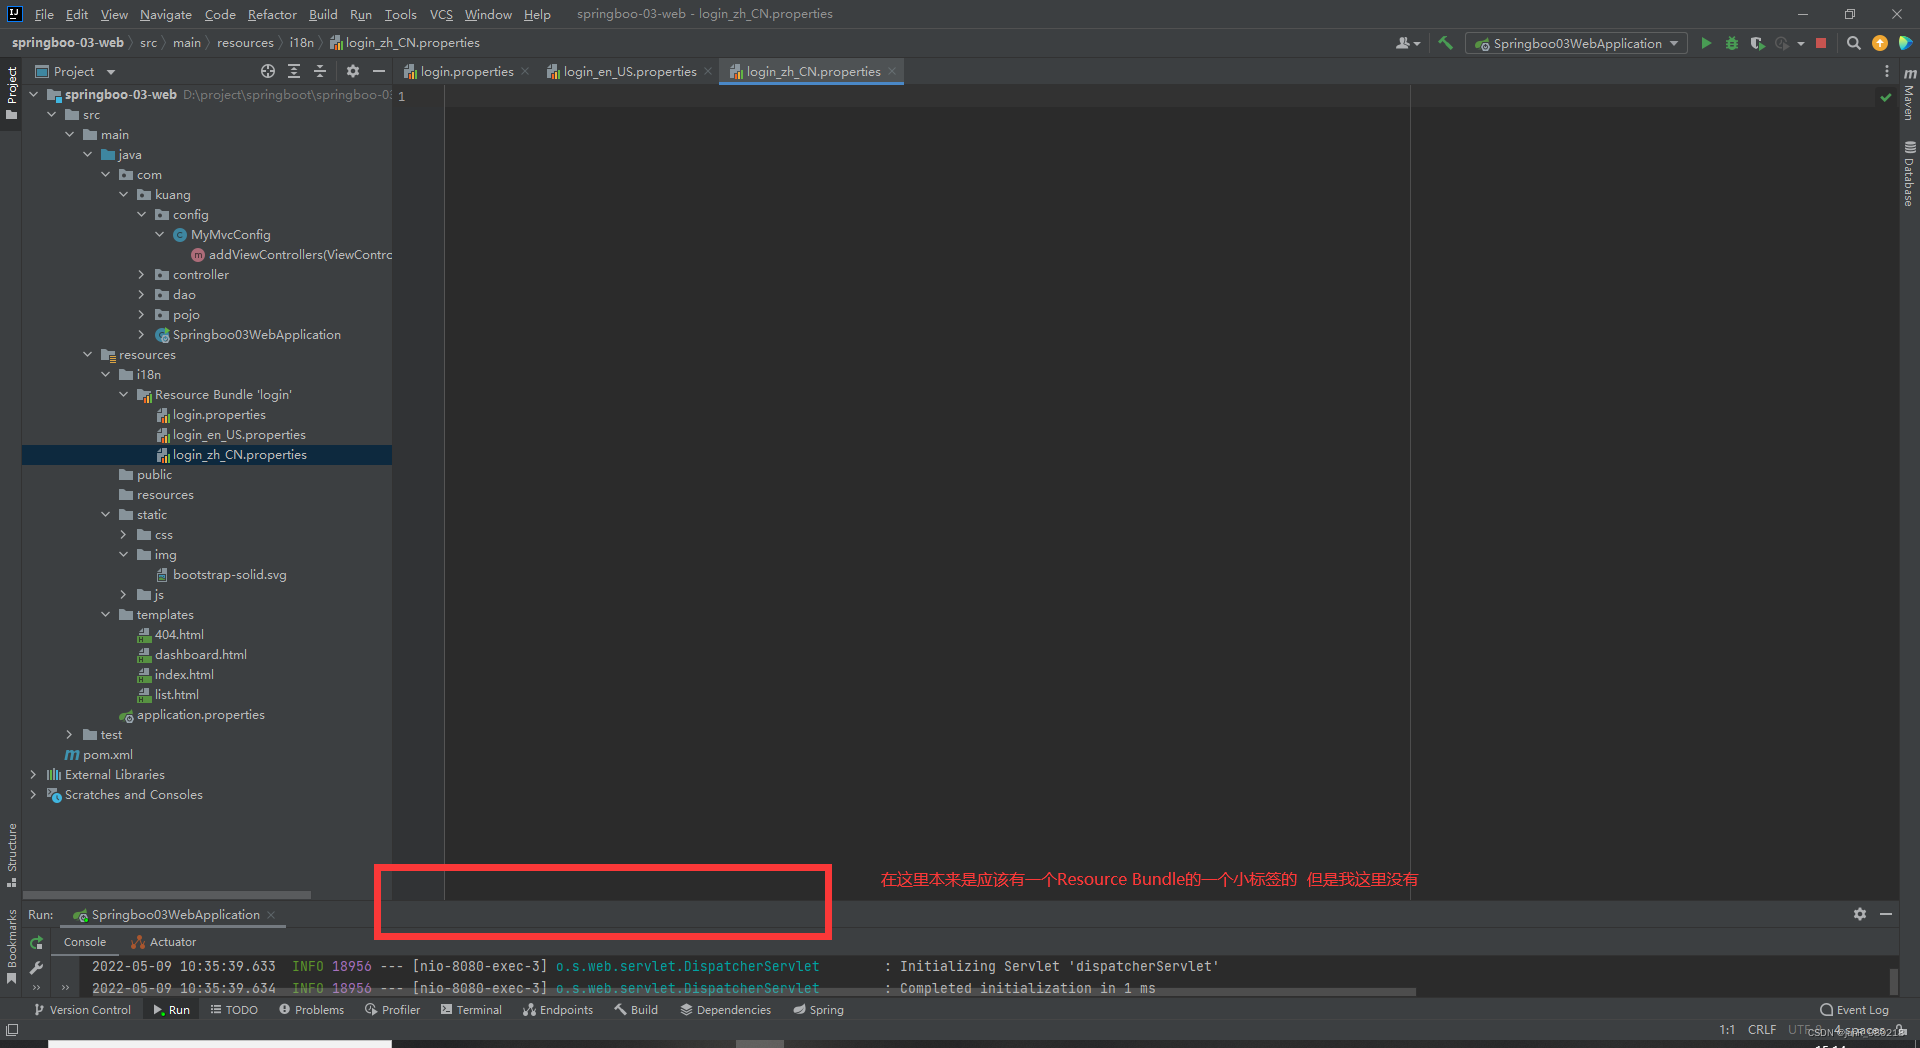Screen dimensions: 1920x1048
Task: Open Run panel settings gear
Action: point(1860,914)
